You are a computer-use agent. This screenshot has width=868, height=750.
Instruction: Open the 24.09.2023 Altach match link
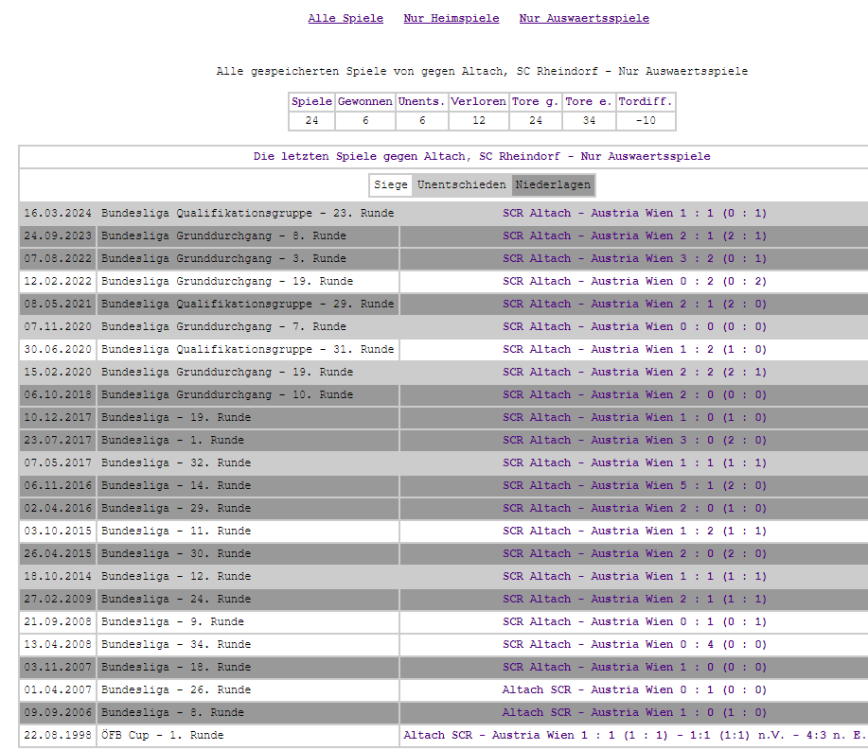634,236
